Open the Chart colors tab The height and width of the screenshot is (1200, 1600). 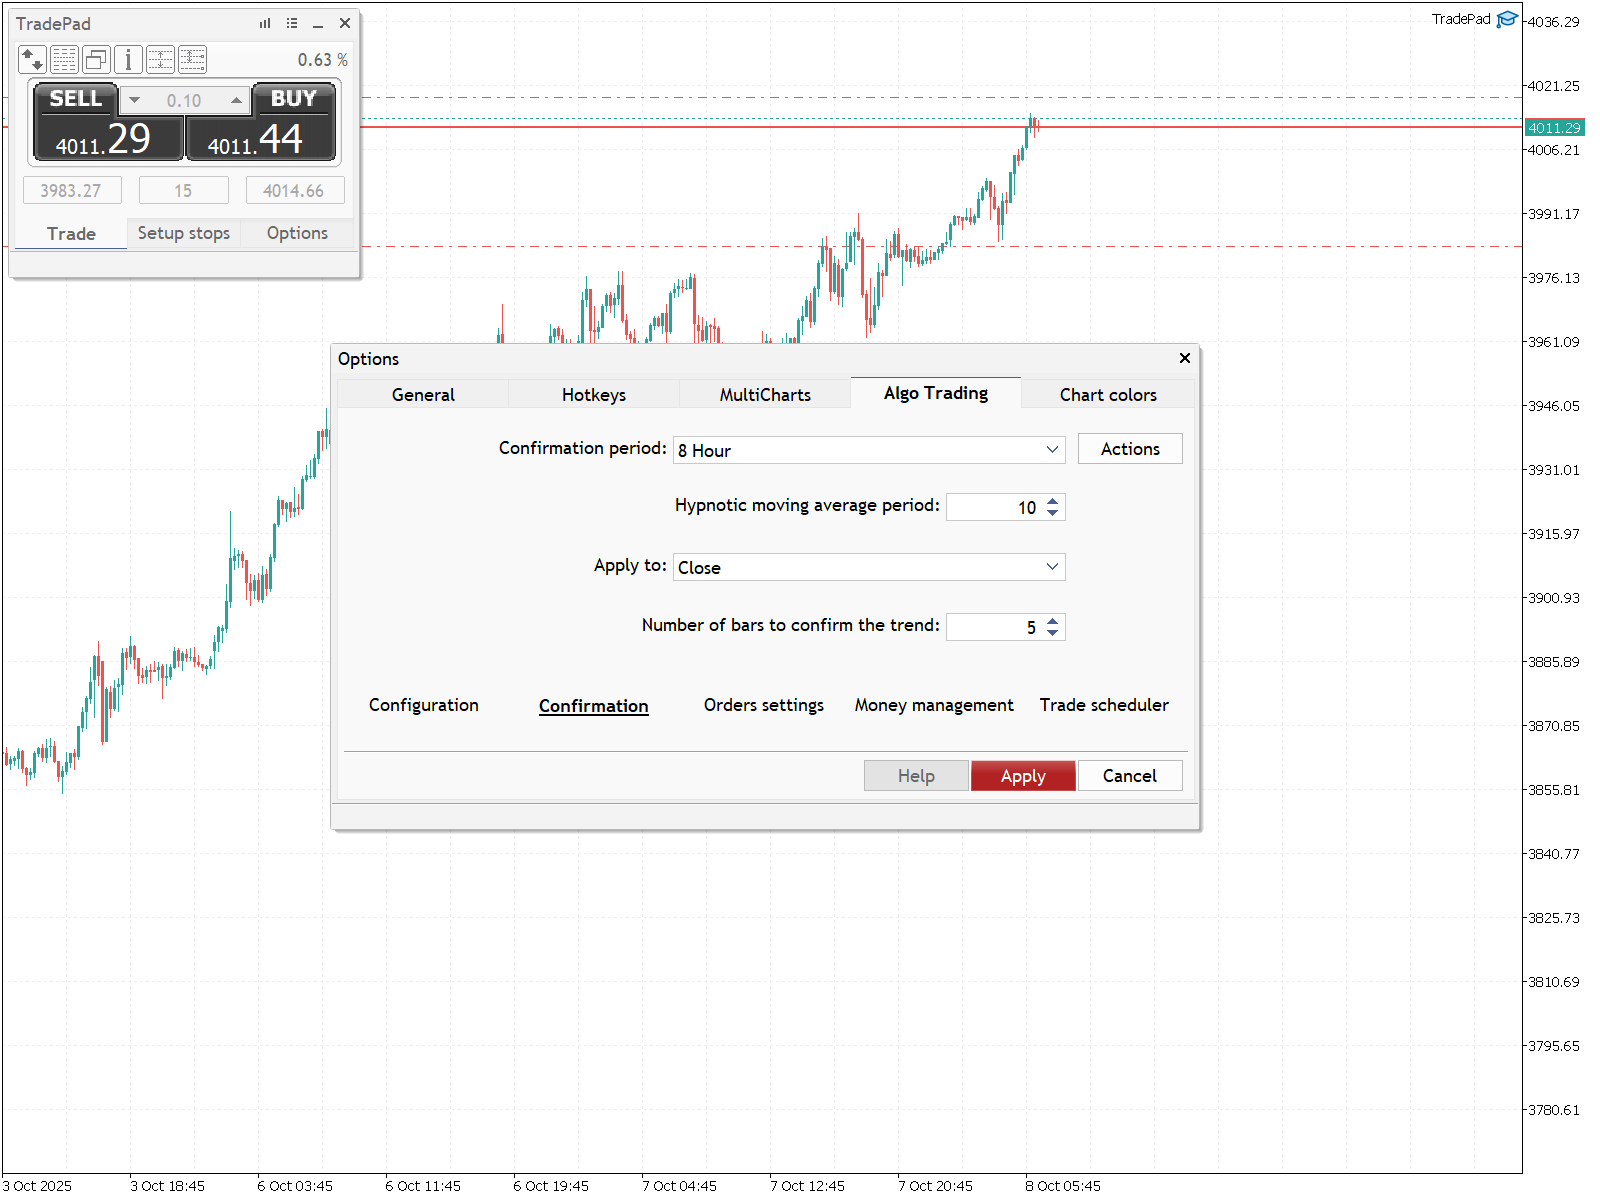click(1108, 394)
